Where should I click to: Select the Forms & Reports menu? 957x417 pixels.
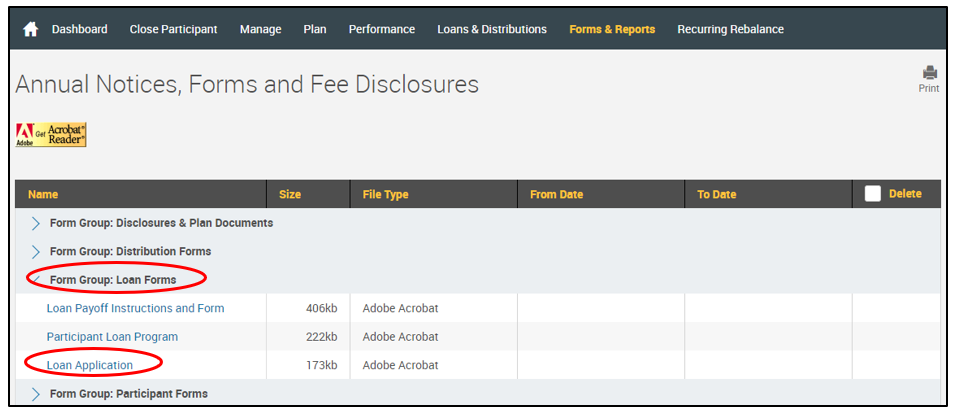[612, 29]
